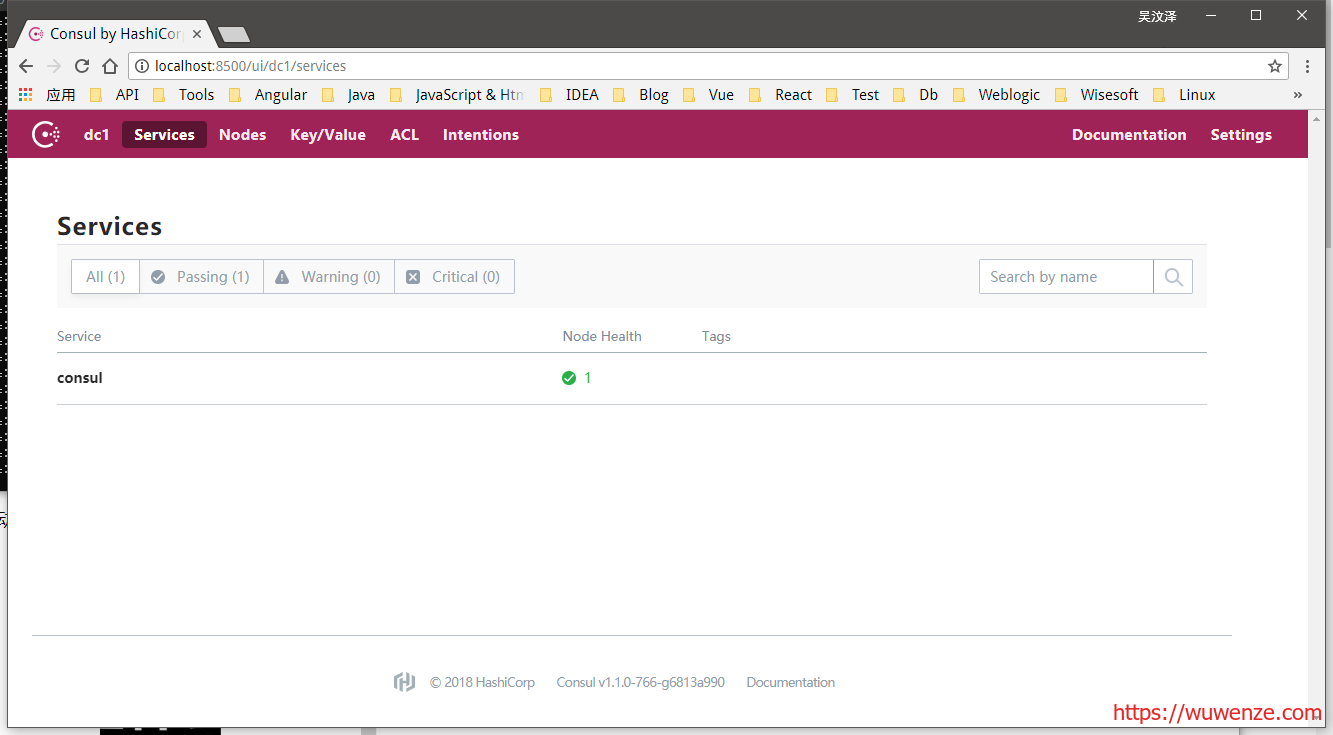Screen dimensions: 1333x735
Task: Click the browser forward arrow
Action: click(x=54, y=66)
